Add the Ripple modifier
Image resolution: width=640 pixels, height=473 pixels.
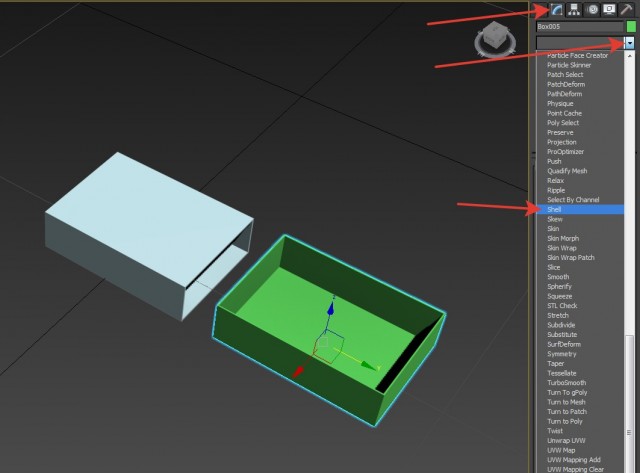tap(556, 191)
